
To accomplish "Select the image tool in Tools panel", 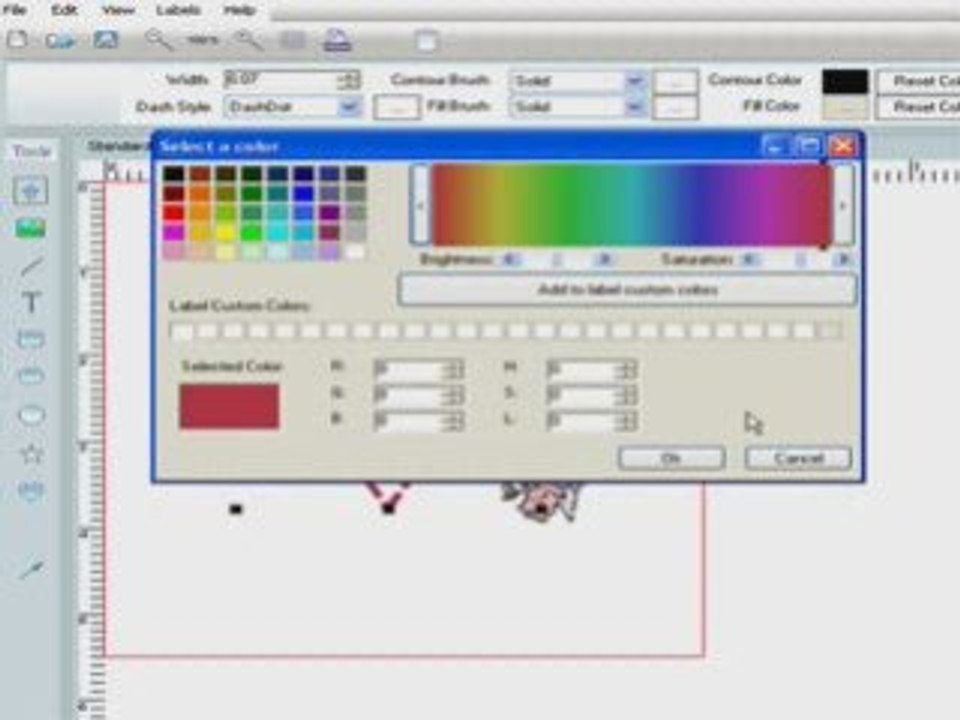I will click(31, 229).
